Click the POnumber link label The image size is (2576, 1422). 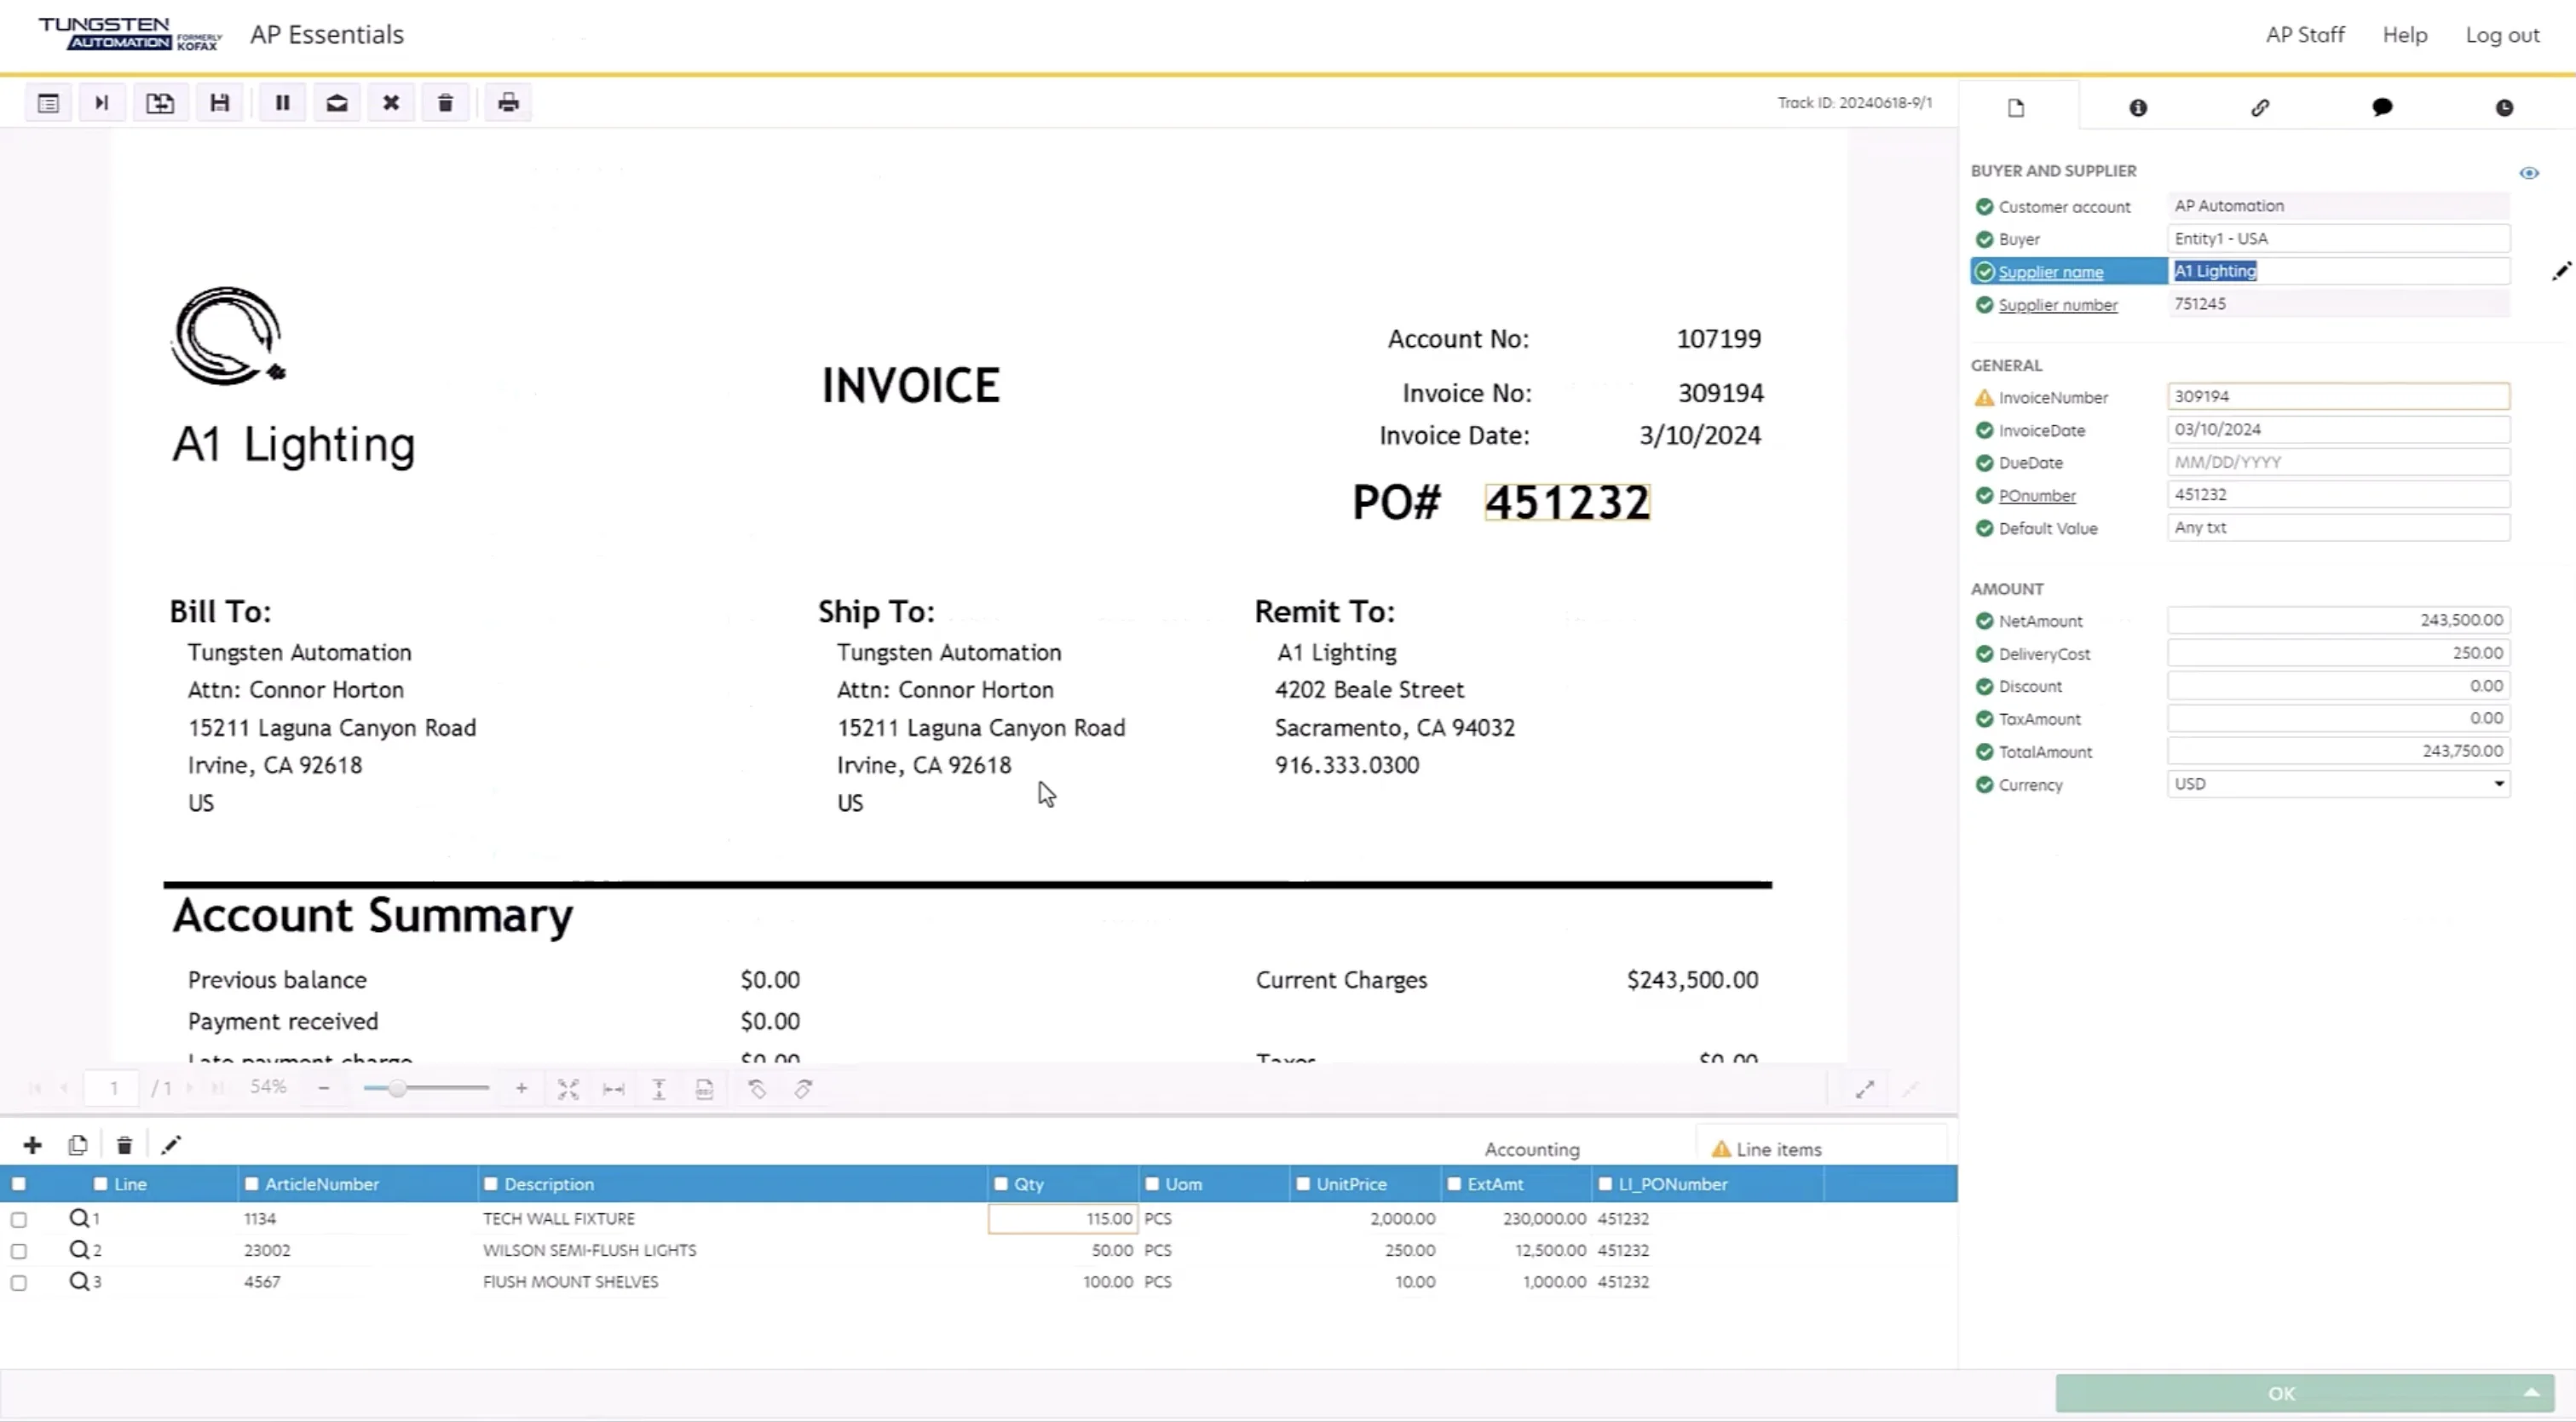tap(2037, 495)
